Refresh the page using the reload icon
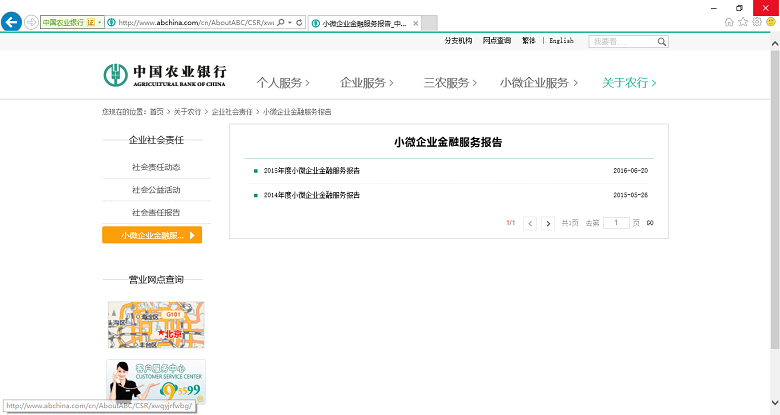Viewport: 780px width, 415px height. (299, 22)
